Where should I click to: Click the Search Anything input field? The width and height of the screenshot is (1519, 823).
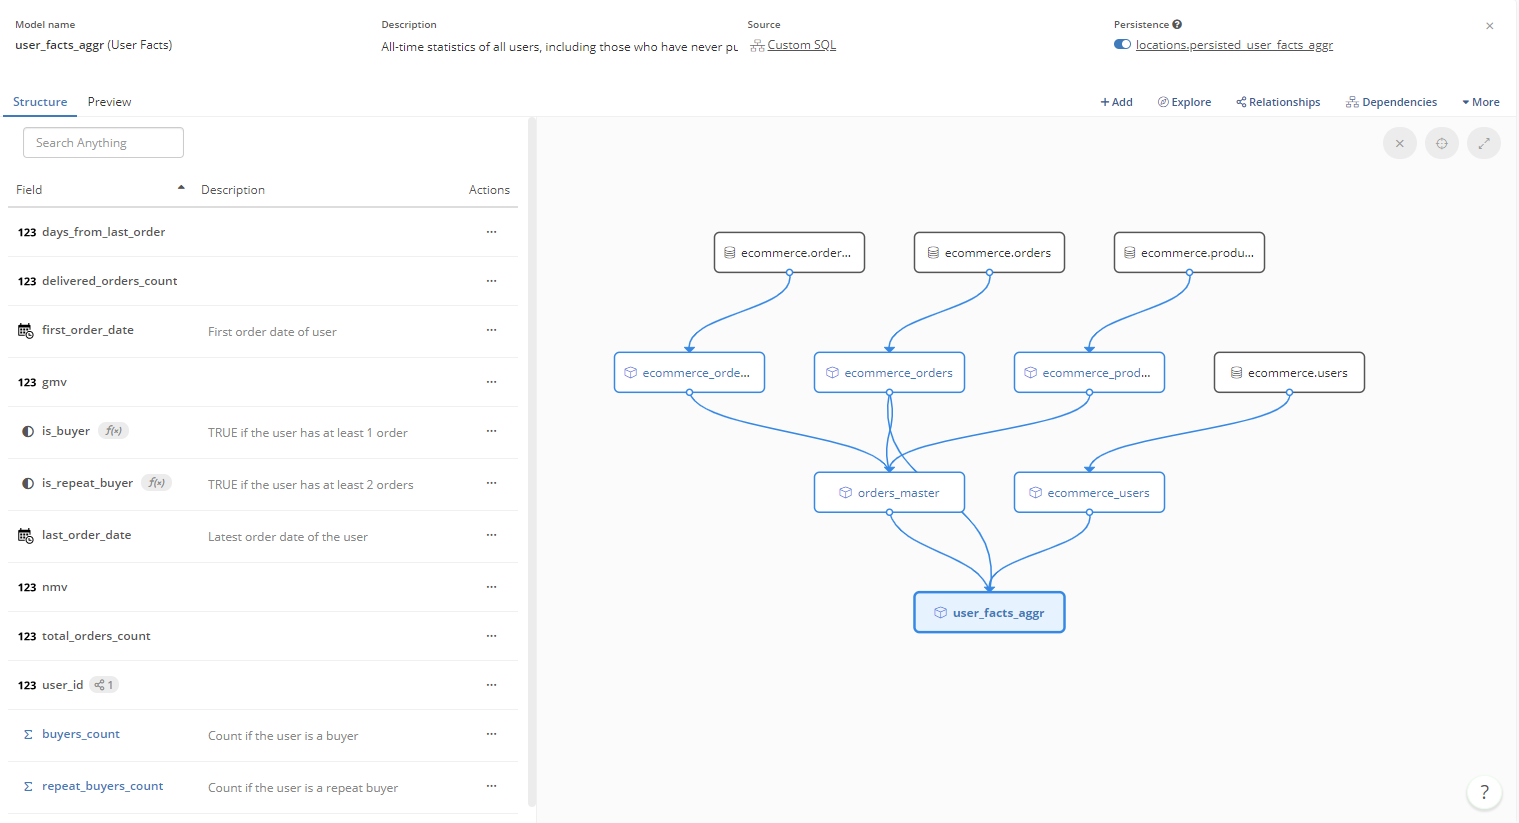[x=103, y=143]
